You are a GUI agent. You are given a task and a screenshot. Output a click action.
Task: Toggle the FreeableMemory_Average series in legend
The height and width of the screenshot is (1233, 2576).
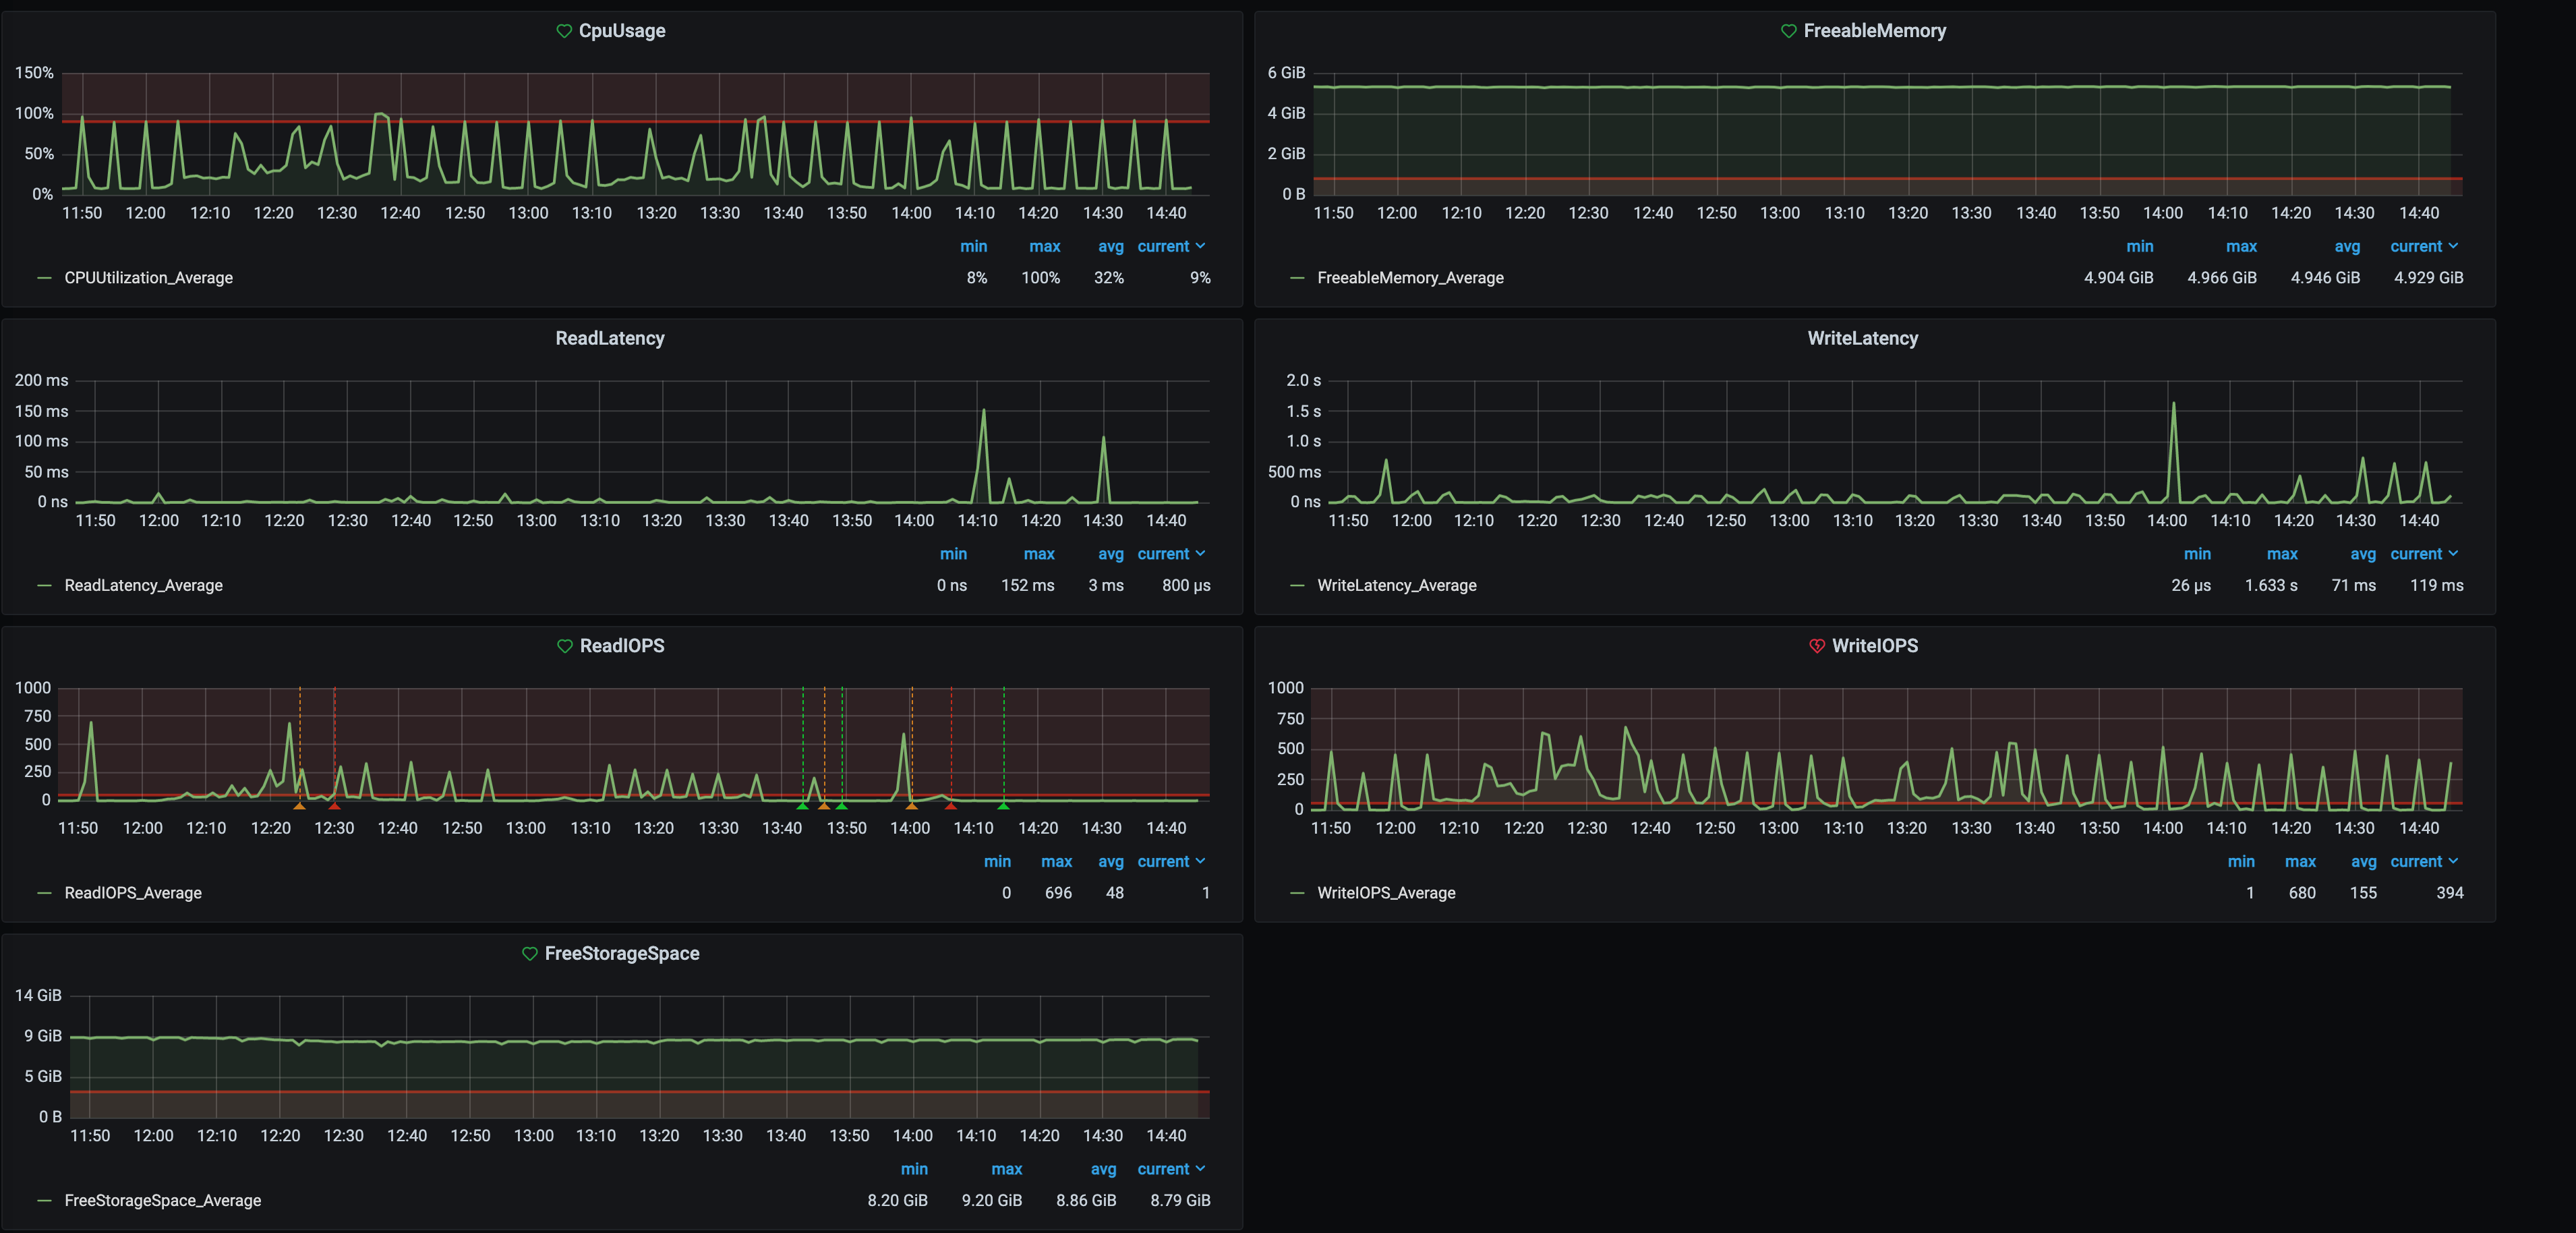tap(1410, 278)
